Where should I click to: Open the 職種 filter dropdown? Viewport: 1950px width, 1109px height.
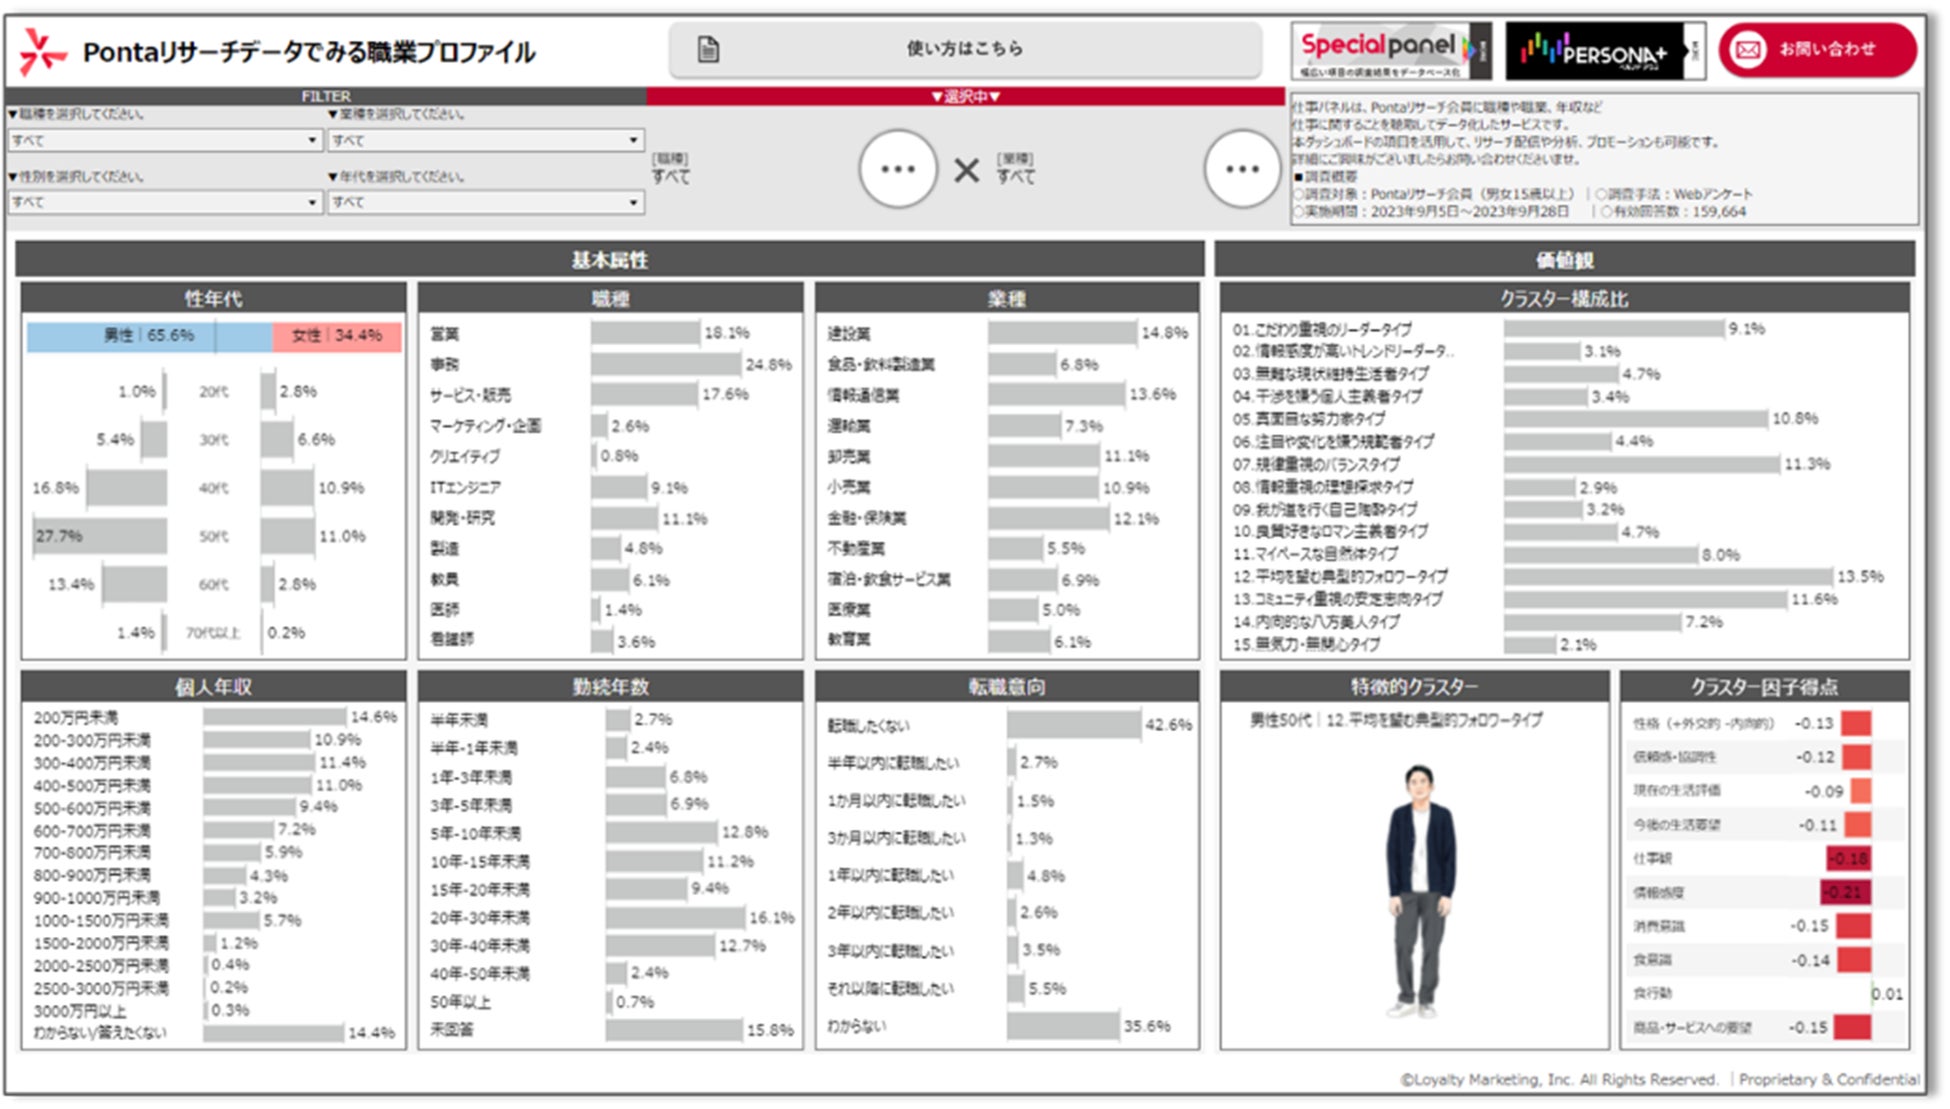tap(165, 141)
